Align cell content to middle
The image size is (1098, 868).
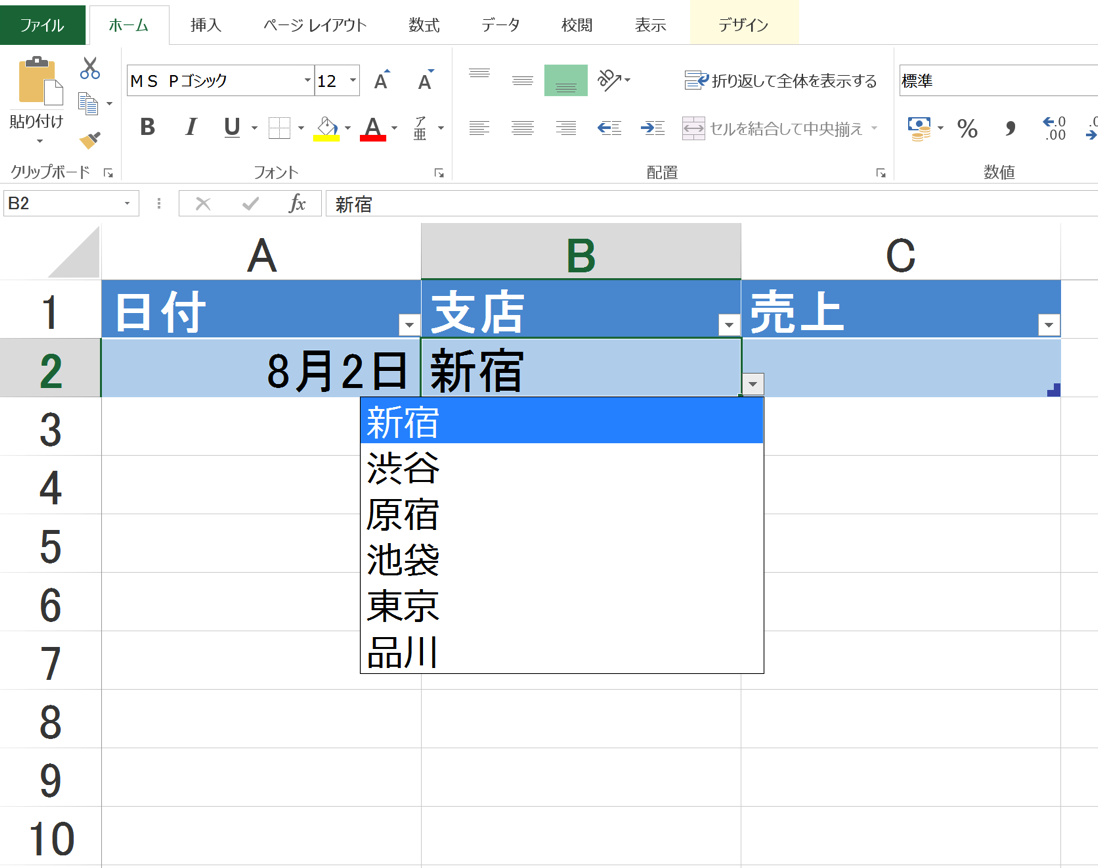[x=522, y=79]
